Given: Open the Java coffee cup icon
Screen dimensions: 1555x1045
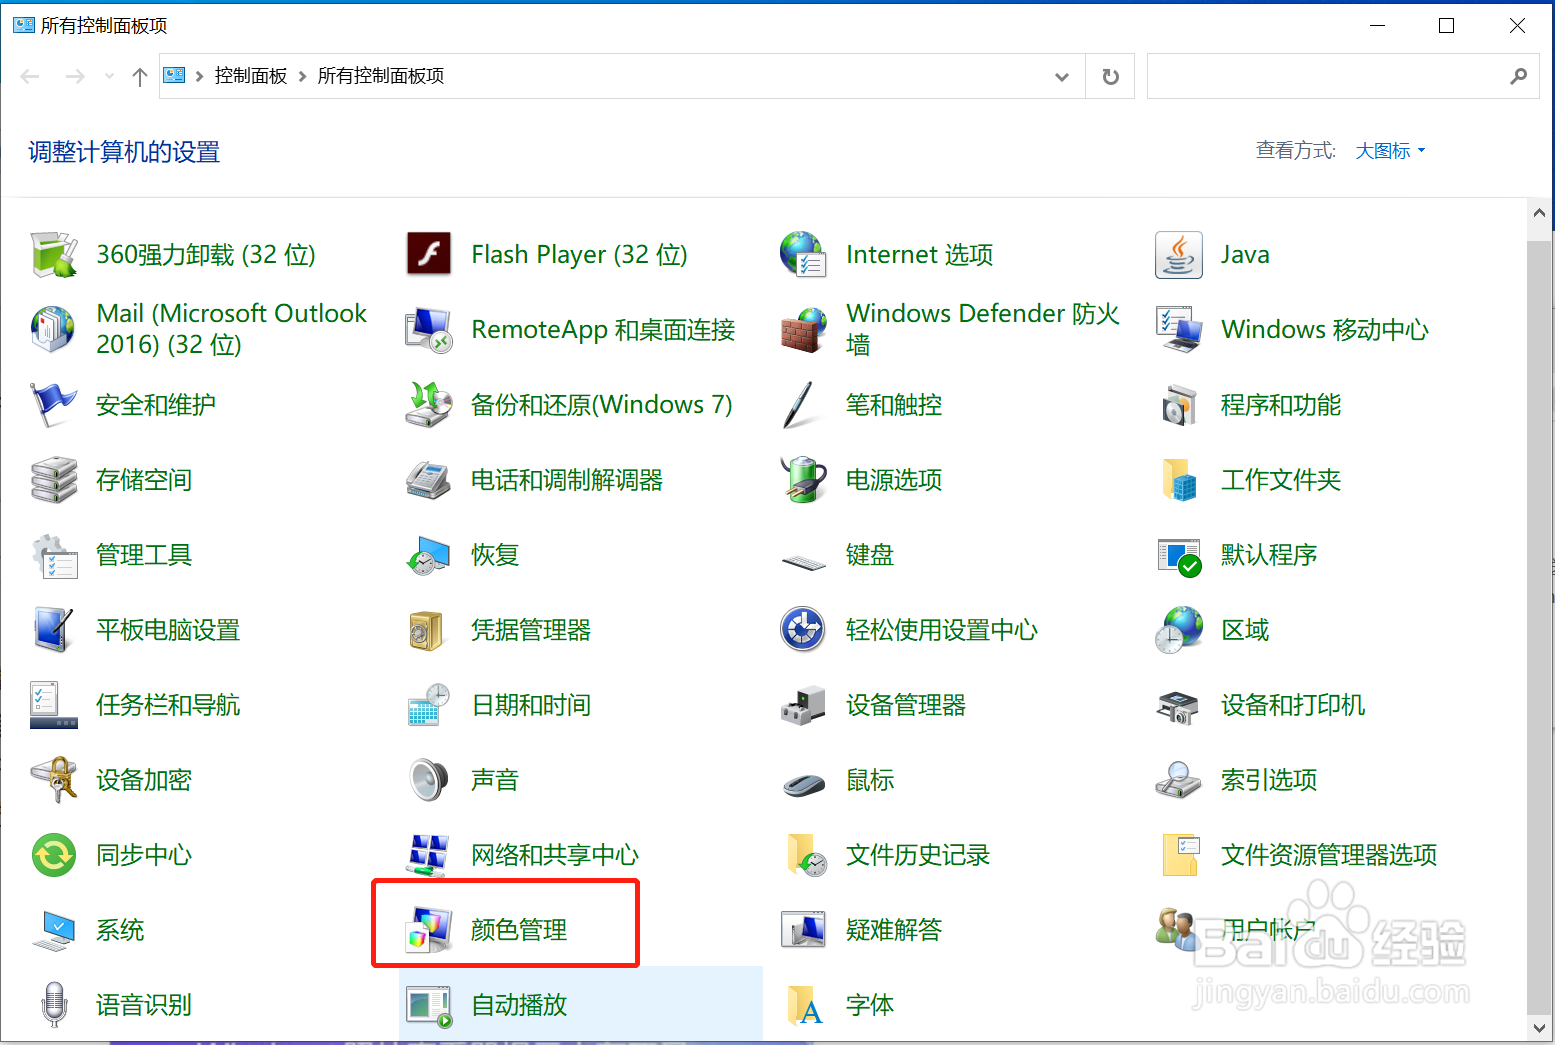Looking at the screenshot, I should point(1179,254).
